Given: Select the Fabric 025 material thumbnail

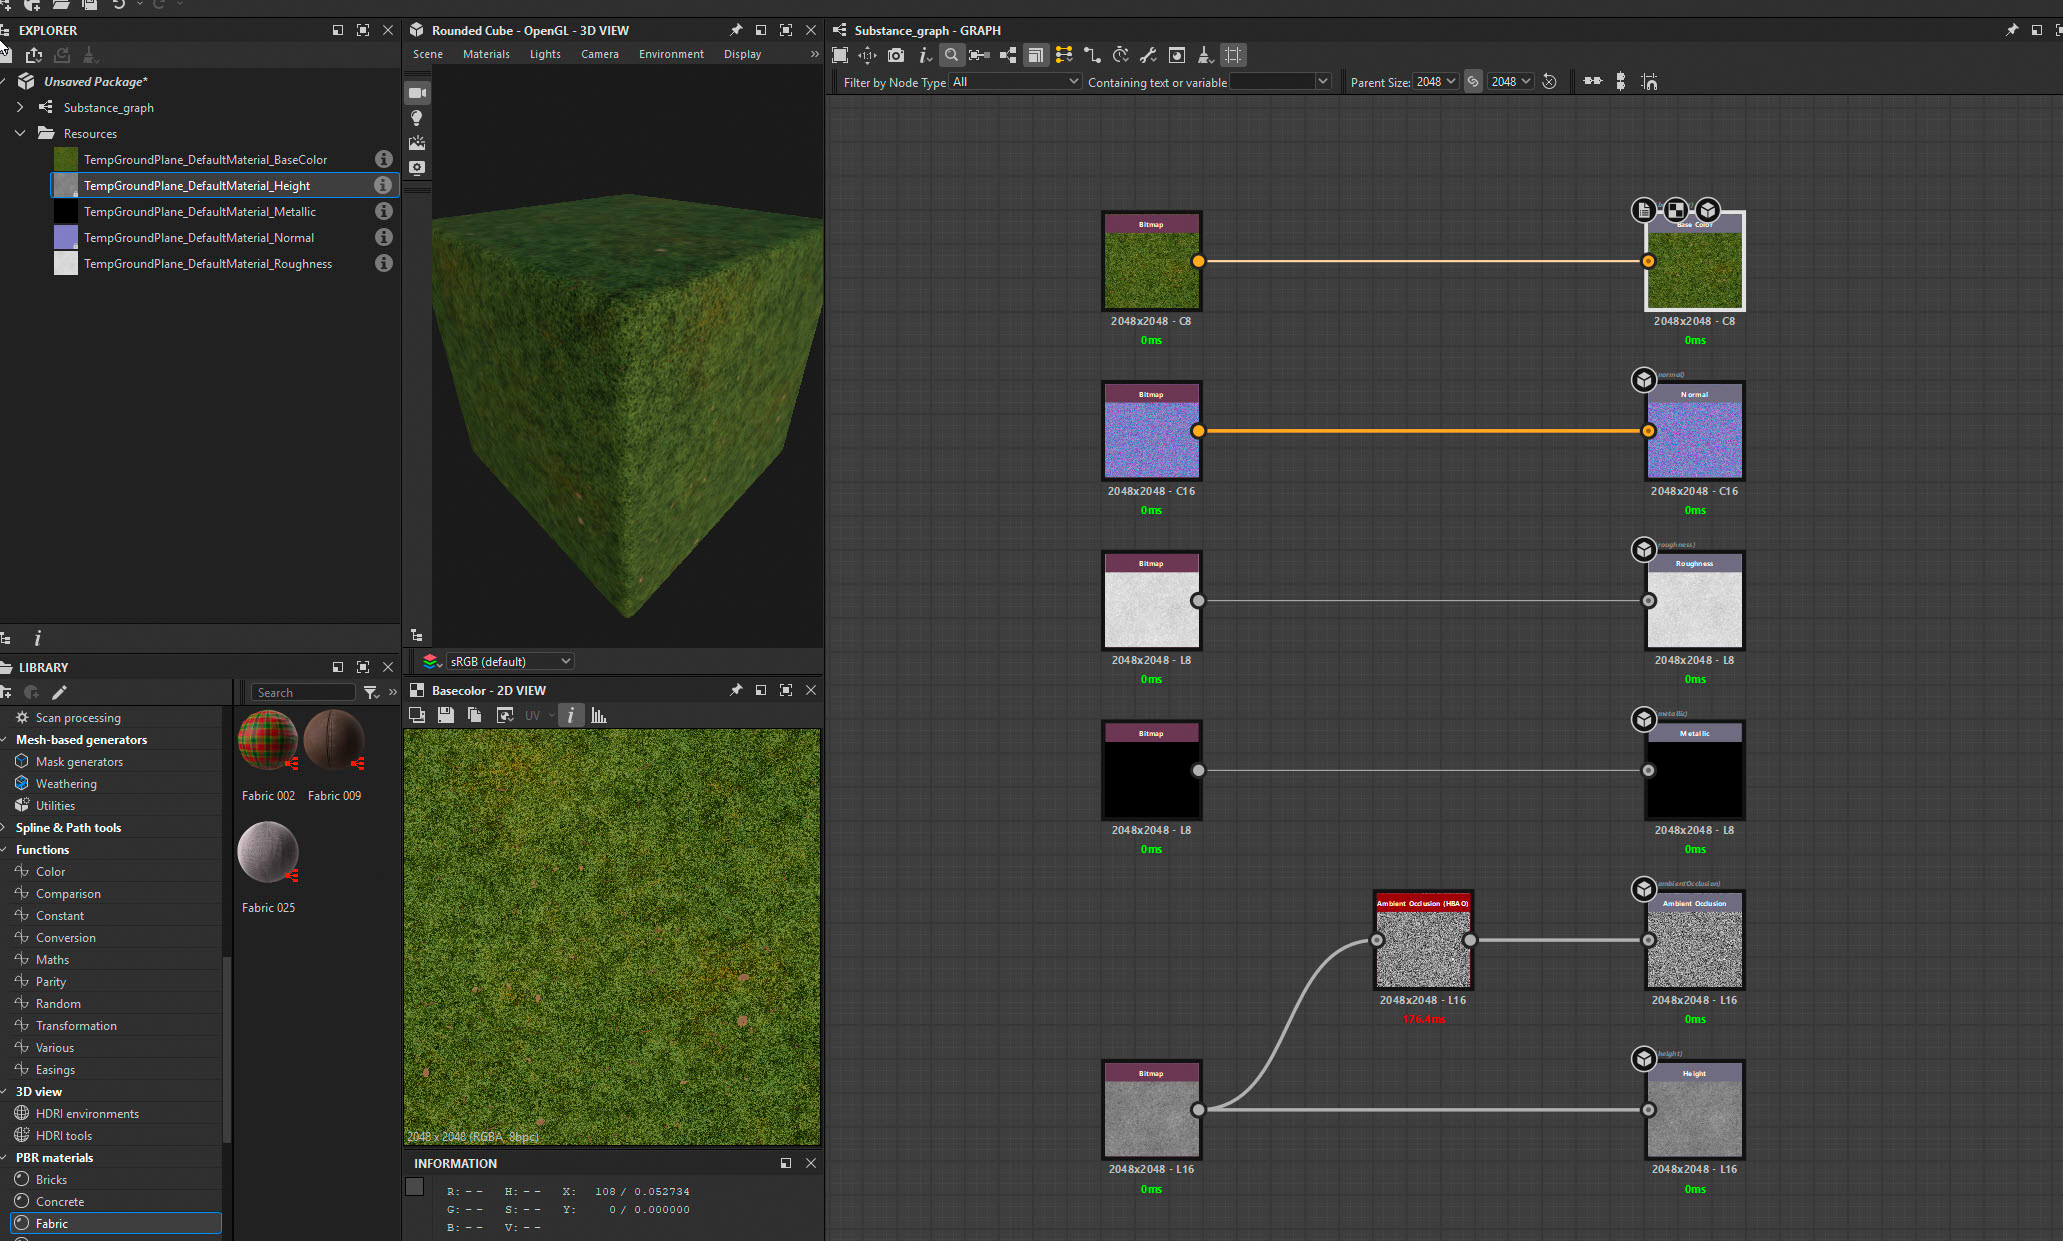Looking at the screenshot, I should click(267, 852).
